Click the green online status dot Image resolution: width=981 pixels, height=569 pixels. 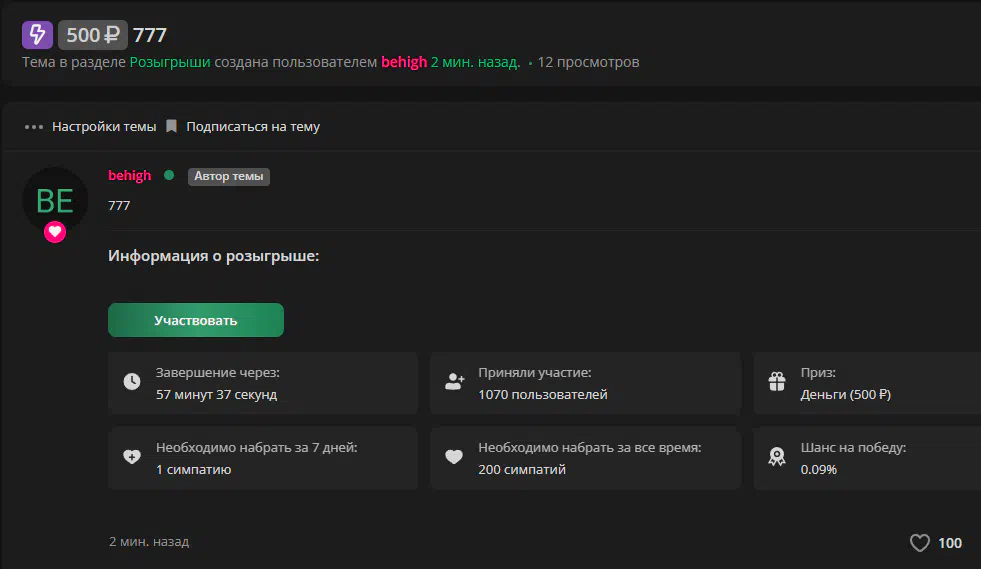[x=169, y=175]
